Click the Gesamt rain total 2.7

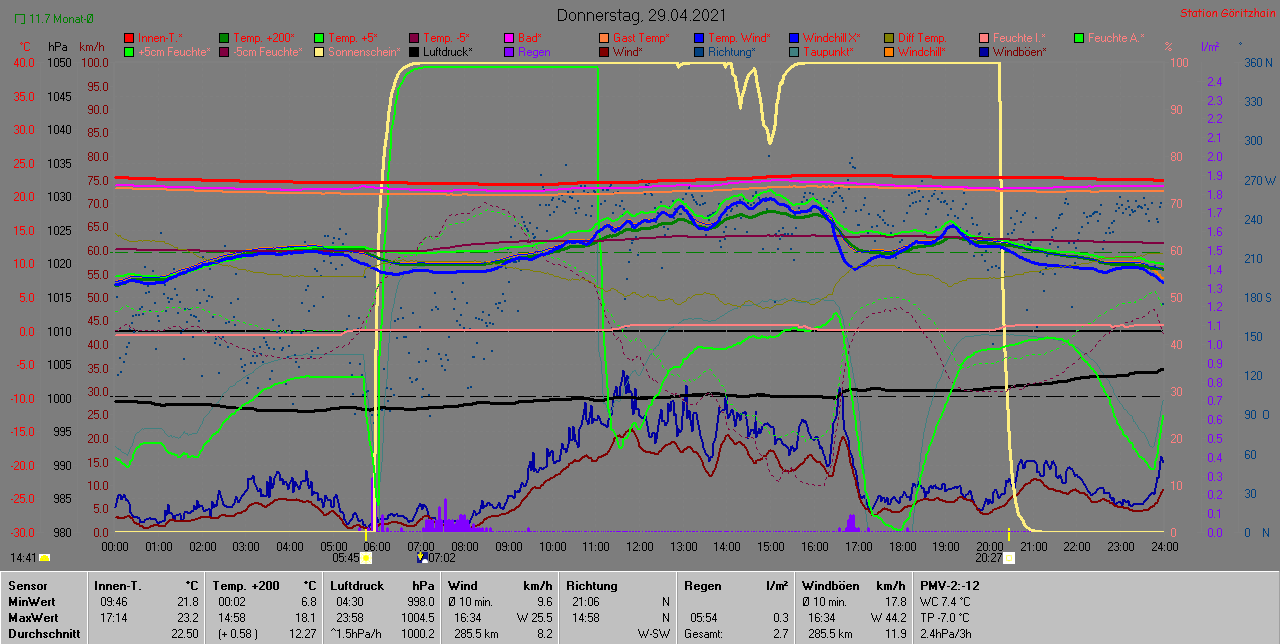[780, 634]
